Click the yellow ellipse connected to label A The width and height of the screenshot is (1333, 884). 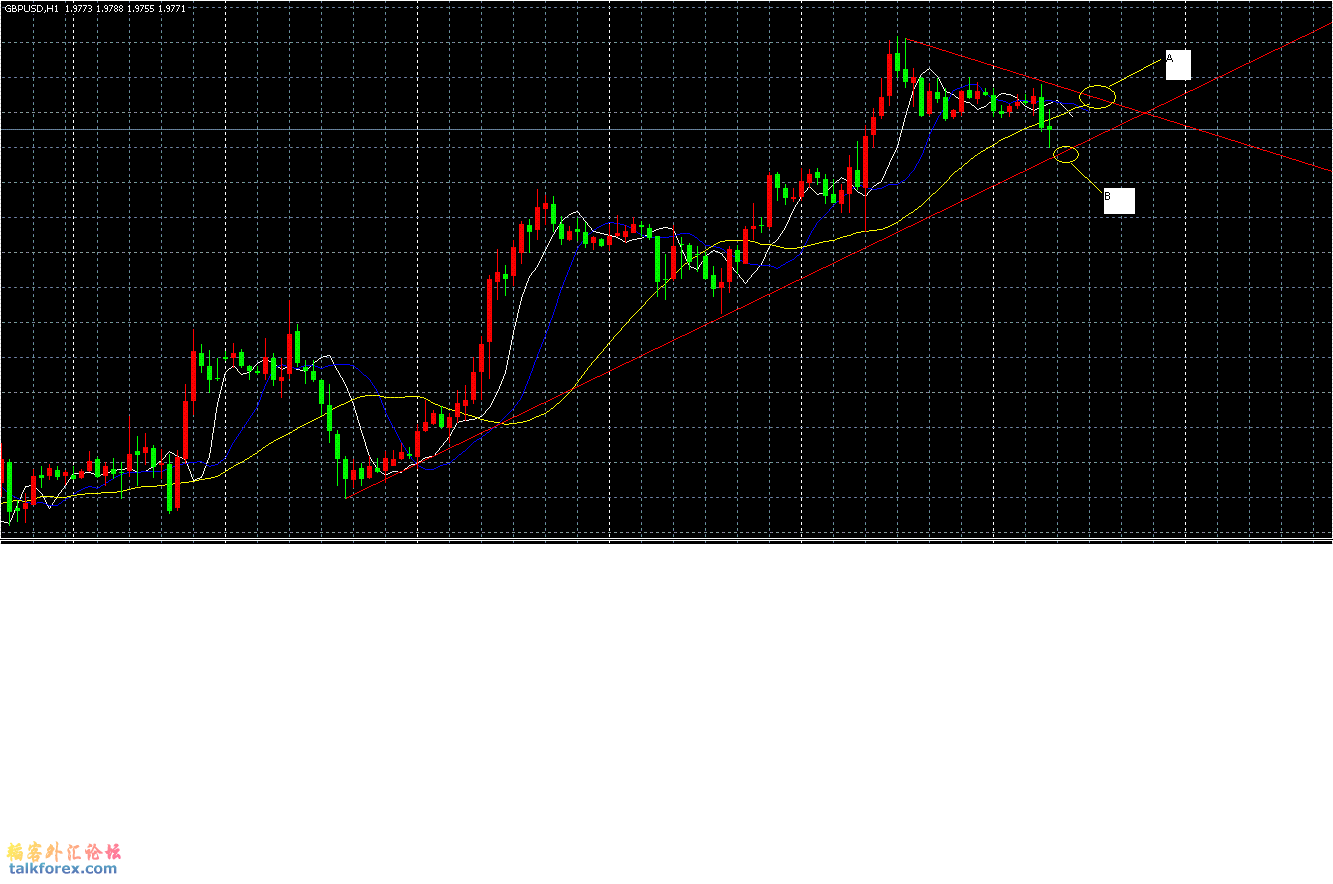(1097, 97)
